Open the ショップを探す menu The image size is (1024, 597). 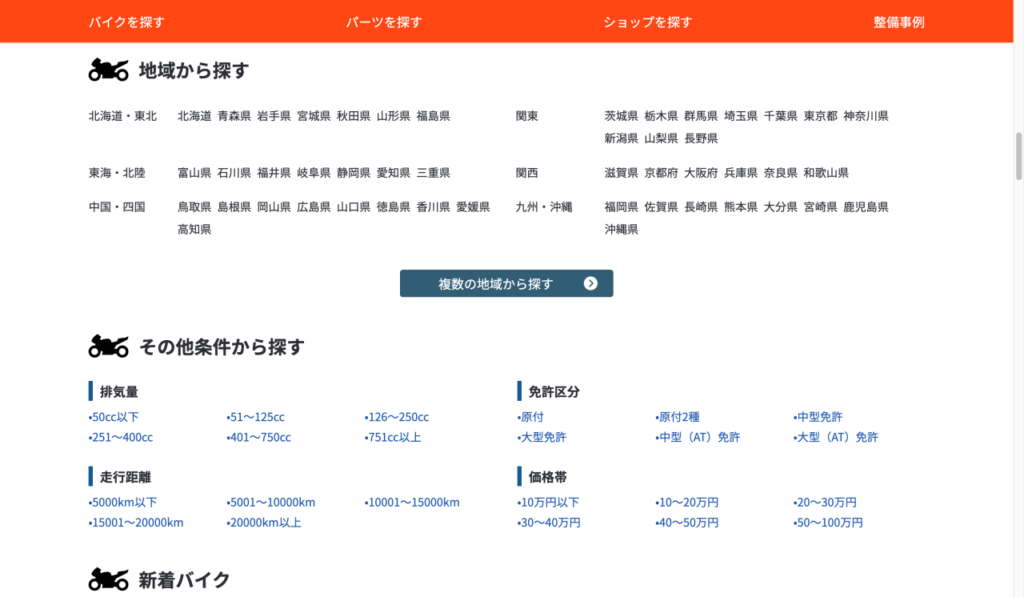click(647, 22)
